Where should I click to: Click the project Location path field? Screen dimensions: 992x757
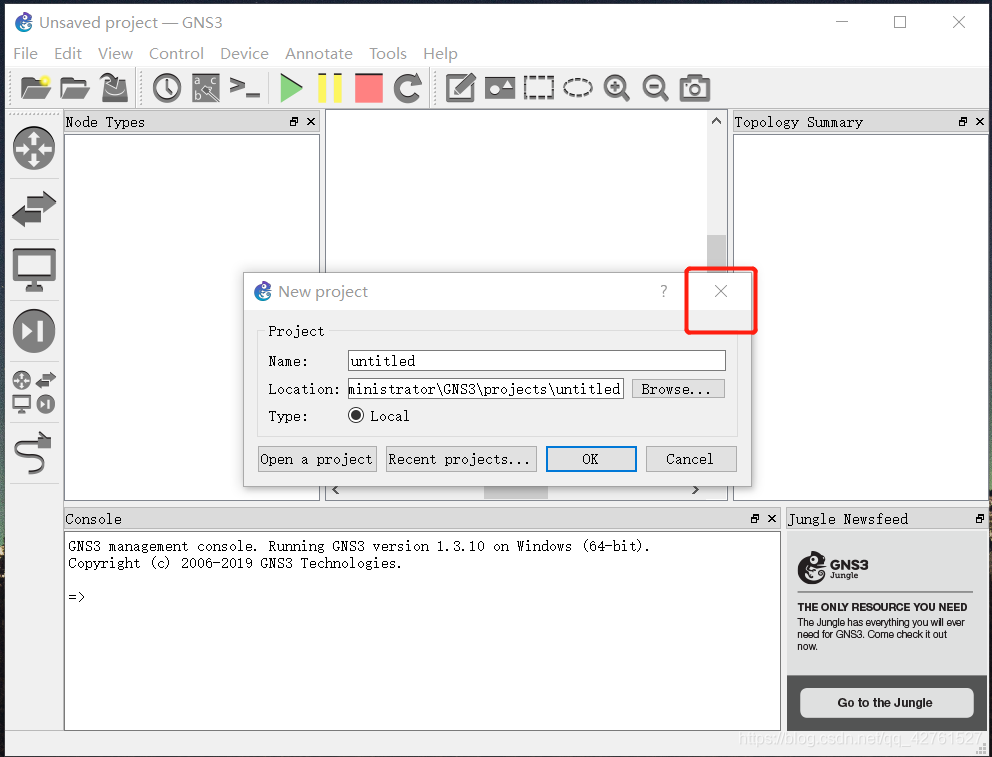[x=486, y=389]
